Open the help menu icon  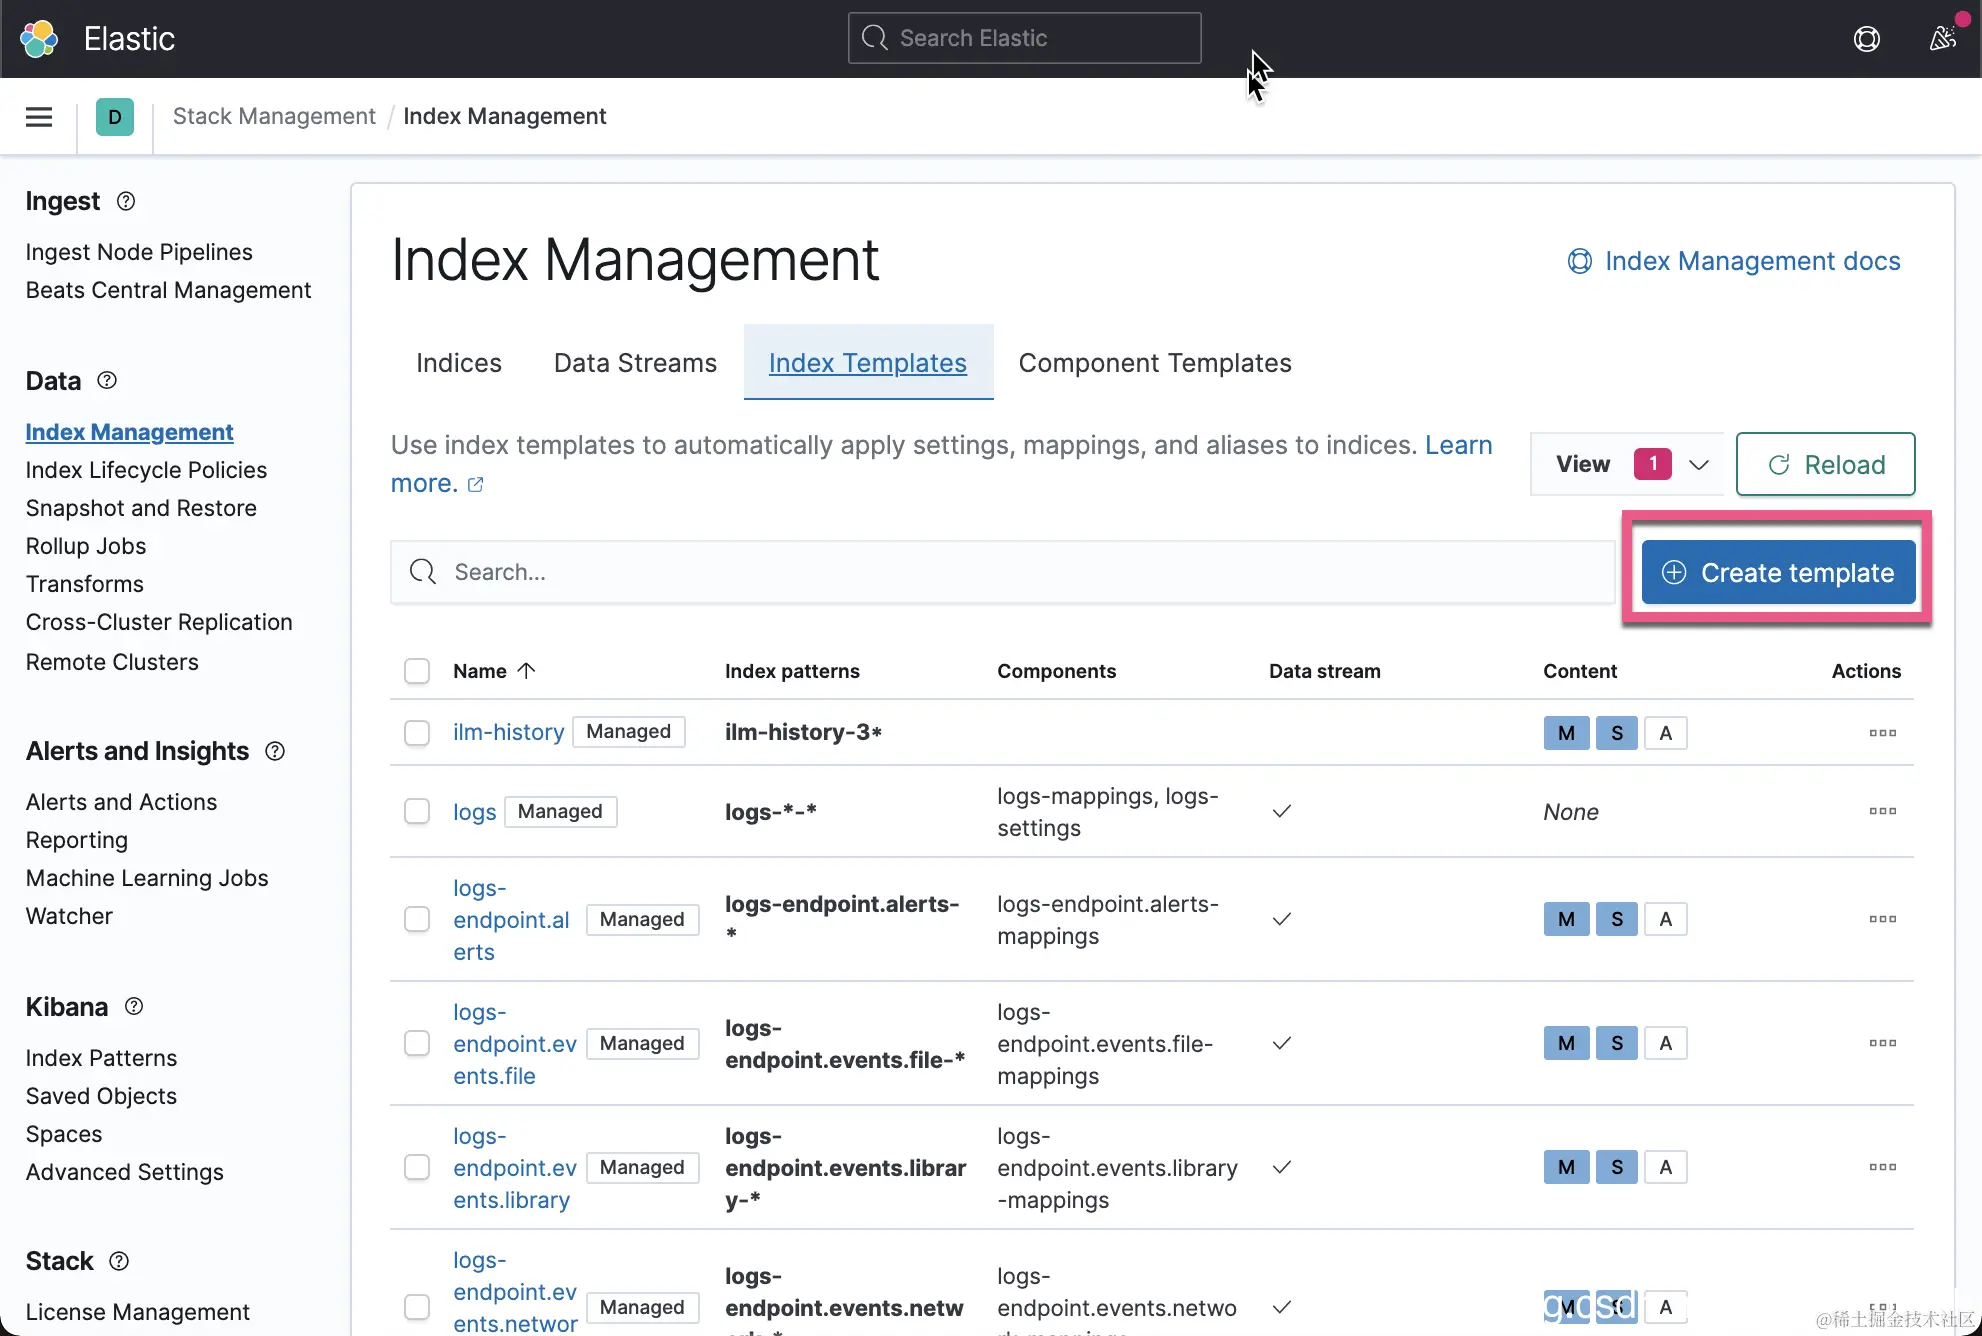coord(1866,39)
